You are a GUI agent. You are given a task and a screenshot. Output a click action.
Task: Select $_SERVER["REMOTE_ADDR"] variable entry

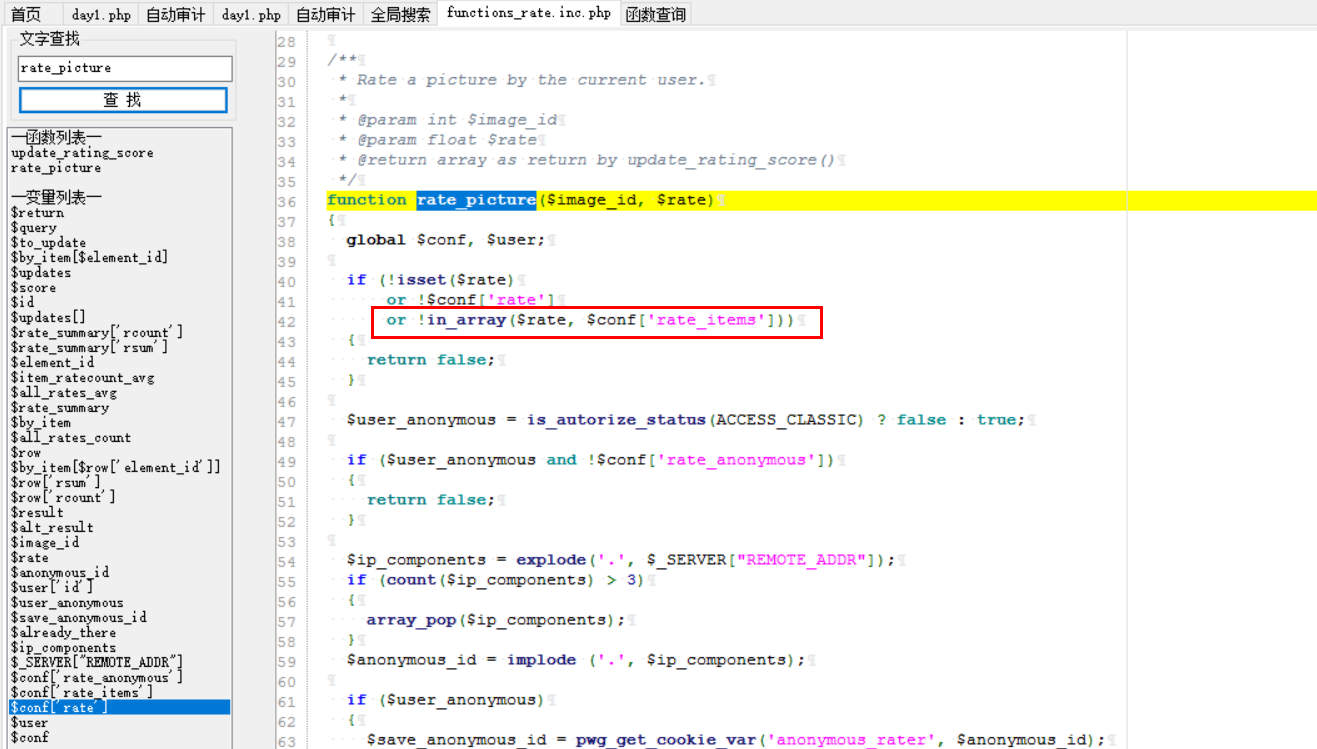point(96,663)
